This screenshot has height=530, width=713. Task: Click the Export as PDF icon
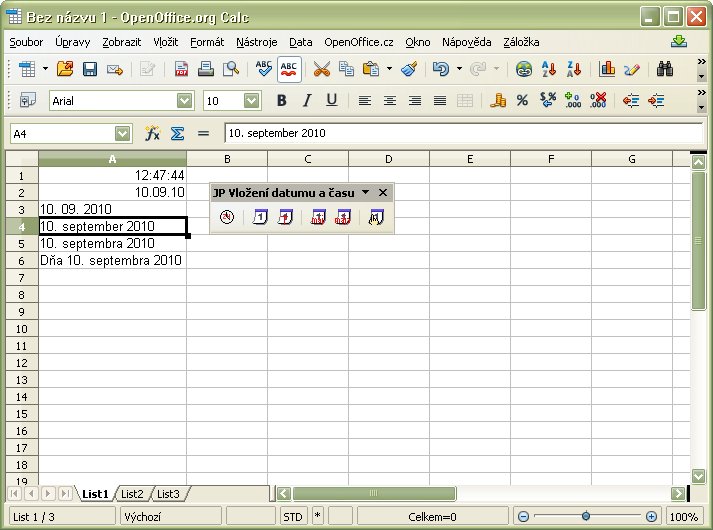click(x=182, y=70)
